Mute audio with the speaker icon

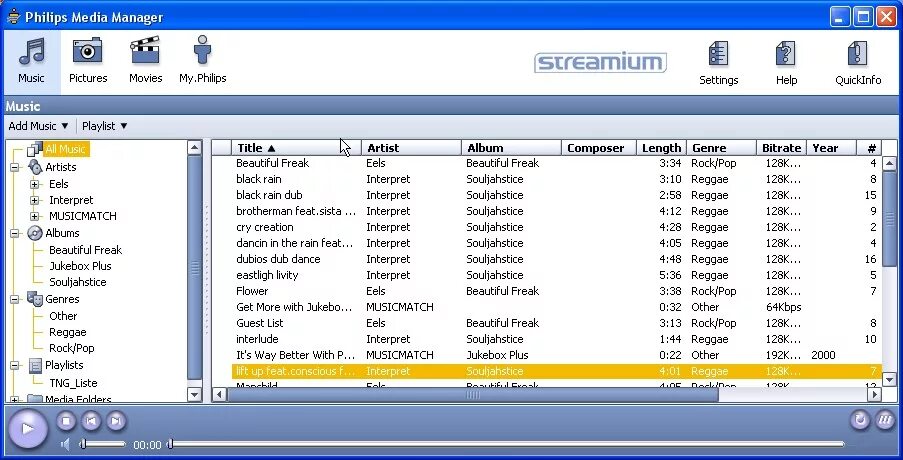tap(66, 444)
